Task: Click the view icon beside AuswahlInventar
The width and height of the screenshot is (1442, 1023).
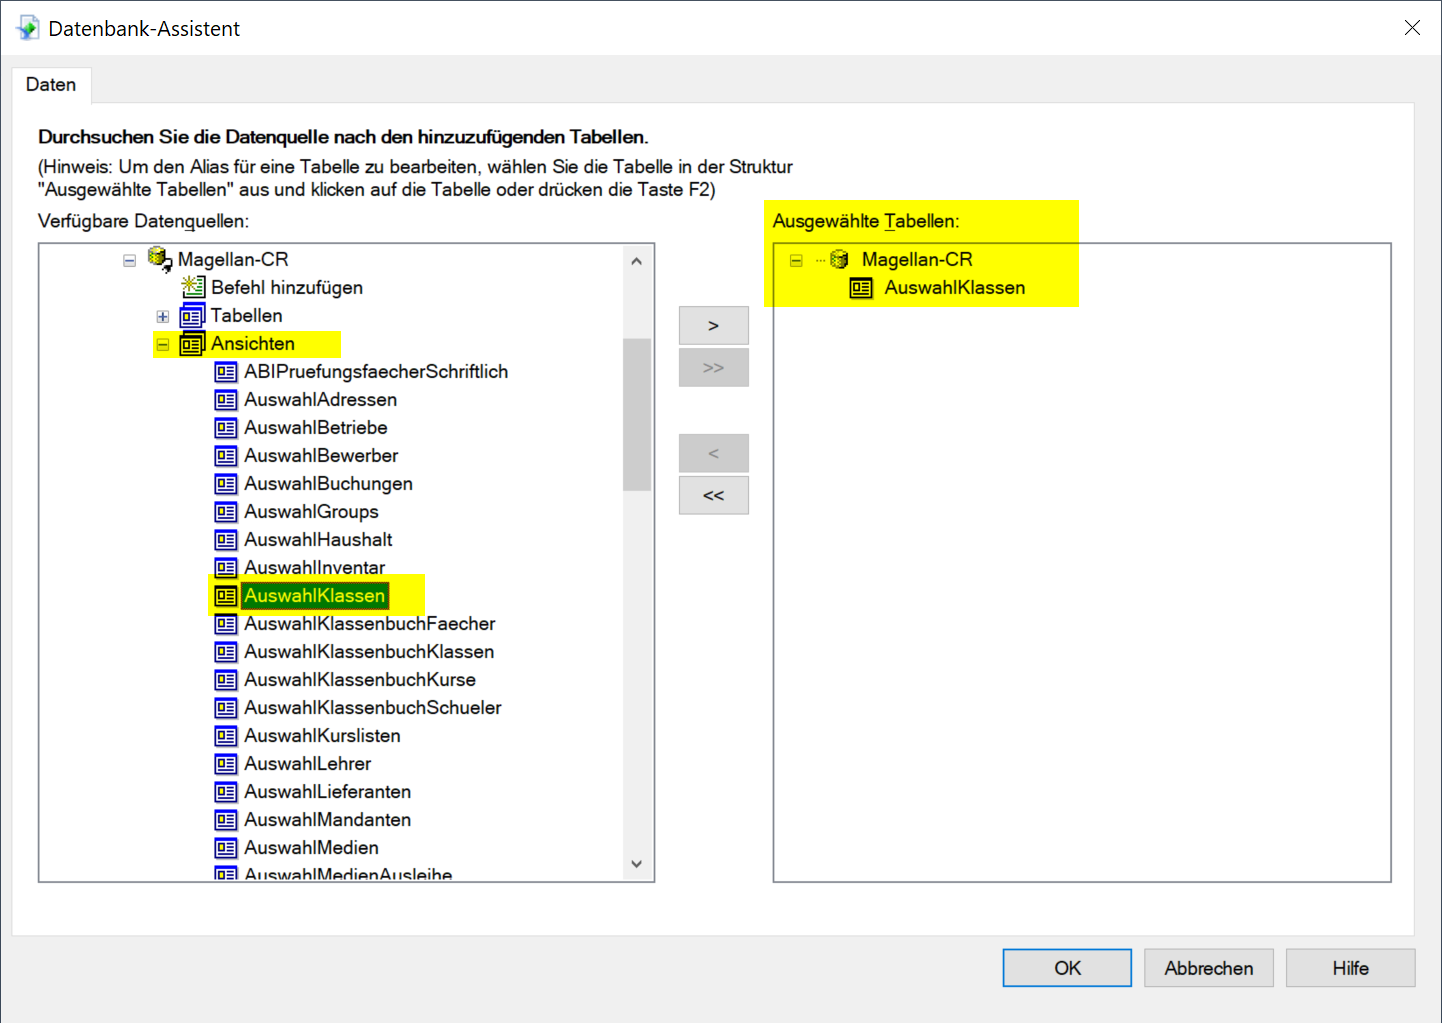Action: (226, 568)
